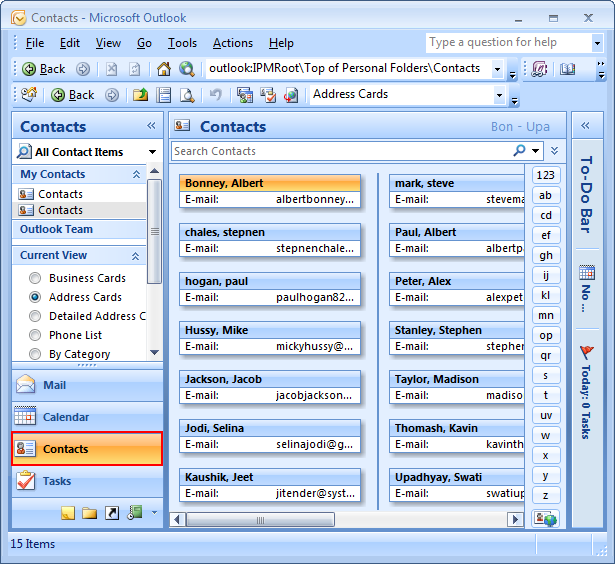
Task: Click the Refresh page icon in web toolbar
Action: pos(135,69)
